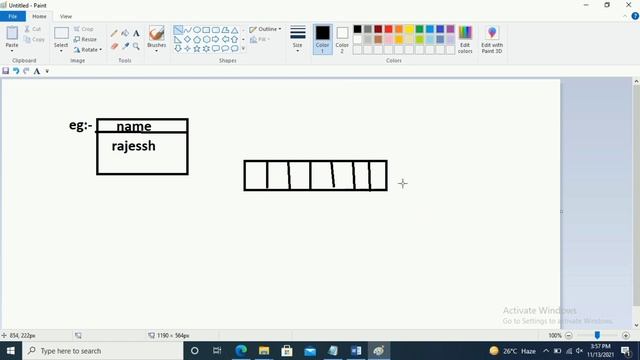Open the Size line thickness dropdown
This screenshot has width=640, height=360.
pos(298,39)
